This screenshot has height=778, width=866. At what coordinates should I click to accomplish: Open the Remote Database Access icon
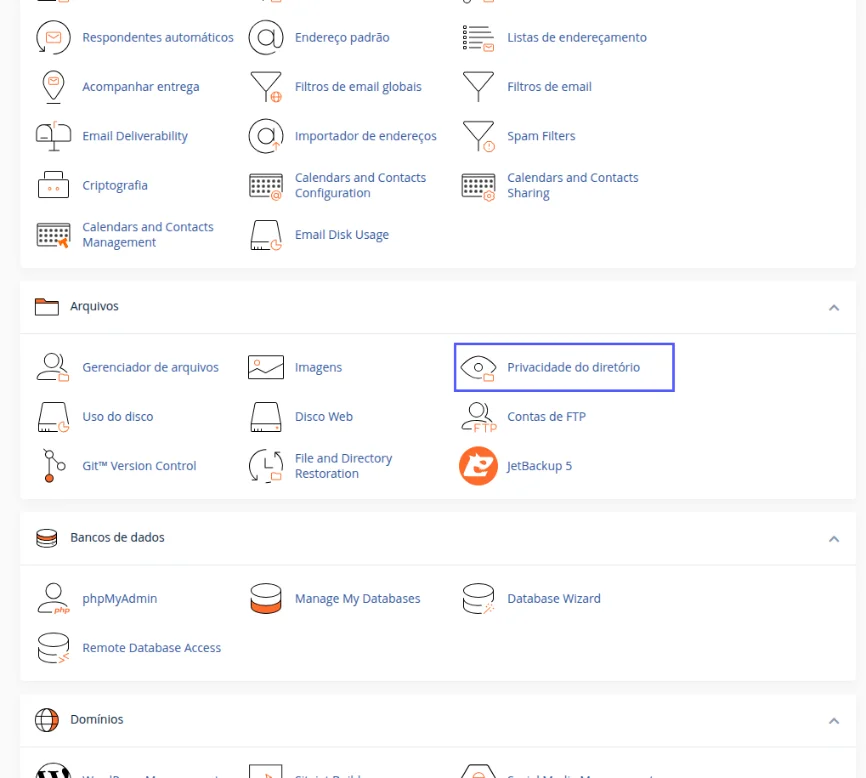54,648
